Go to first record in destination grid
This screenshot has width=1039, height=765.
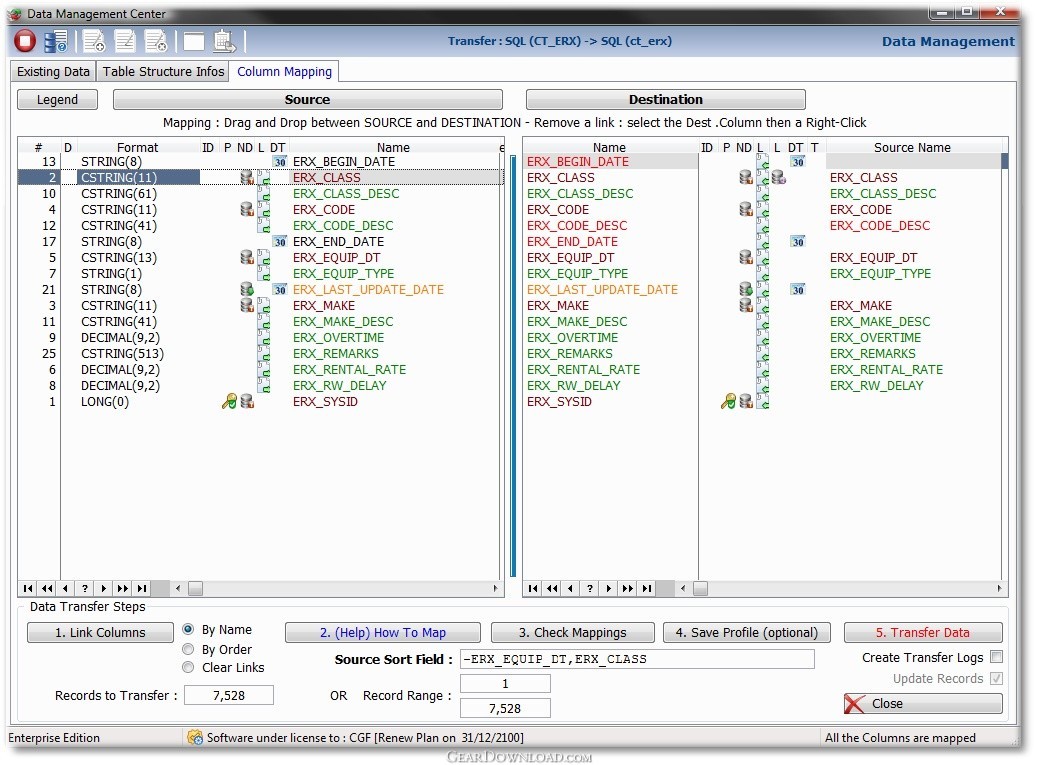pos(533,588)
